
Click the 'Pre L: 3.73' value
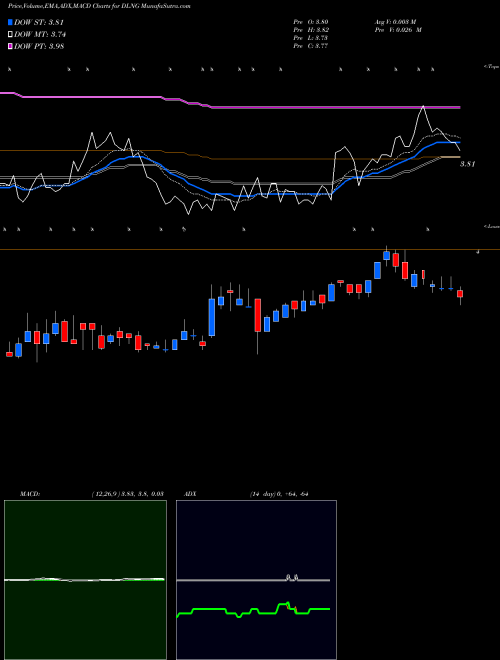point(311,38)
